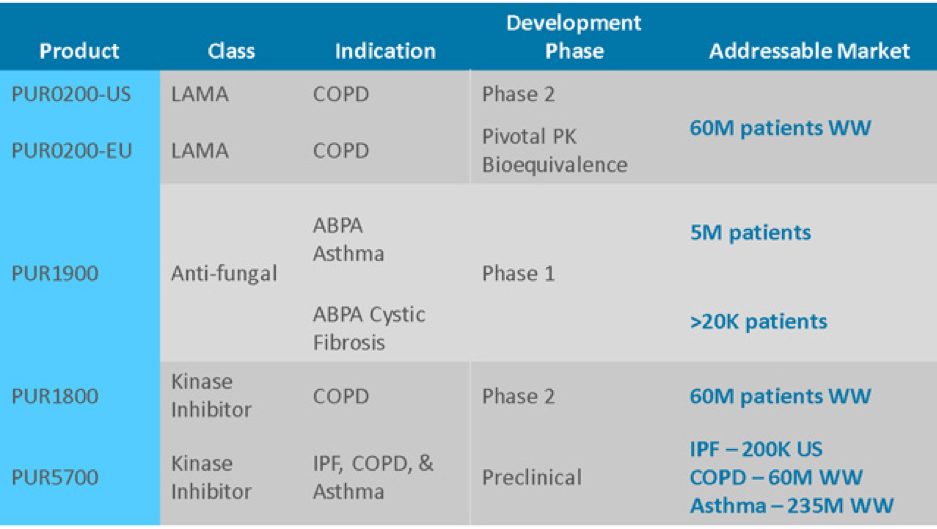
Task: Select the Addressable Market column header
Action: [x=809, y=51]
